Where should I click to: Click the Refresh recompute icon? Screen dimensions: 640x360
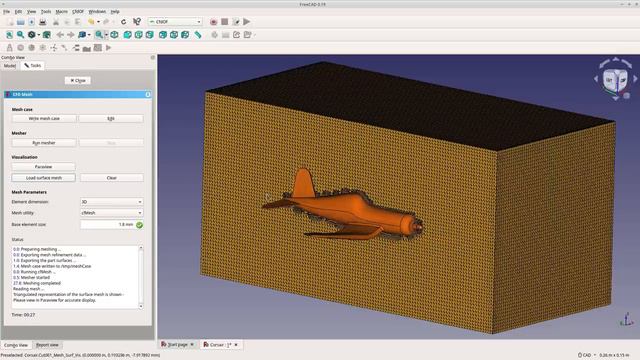point(123,22)
